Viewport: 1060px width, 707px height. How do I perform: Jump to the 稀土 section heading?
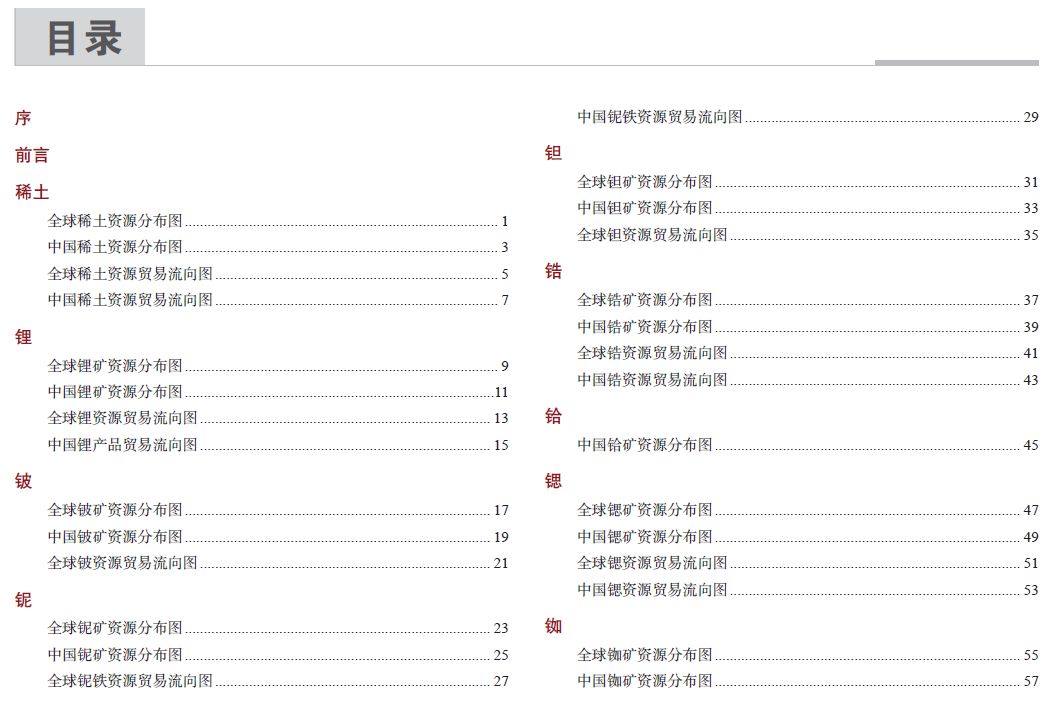click(32, 193)
